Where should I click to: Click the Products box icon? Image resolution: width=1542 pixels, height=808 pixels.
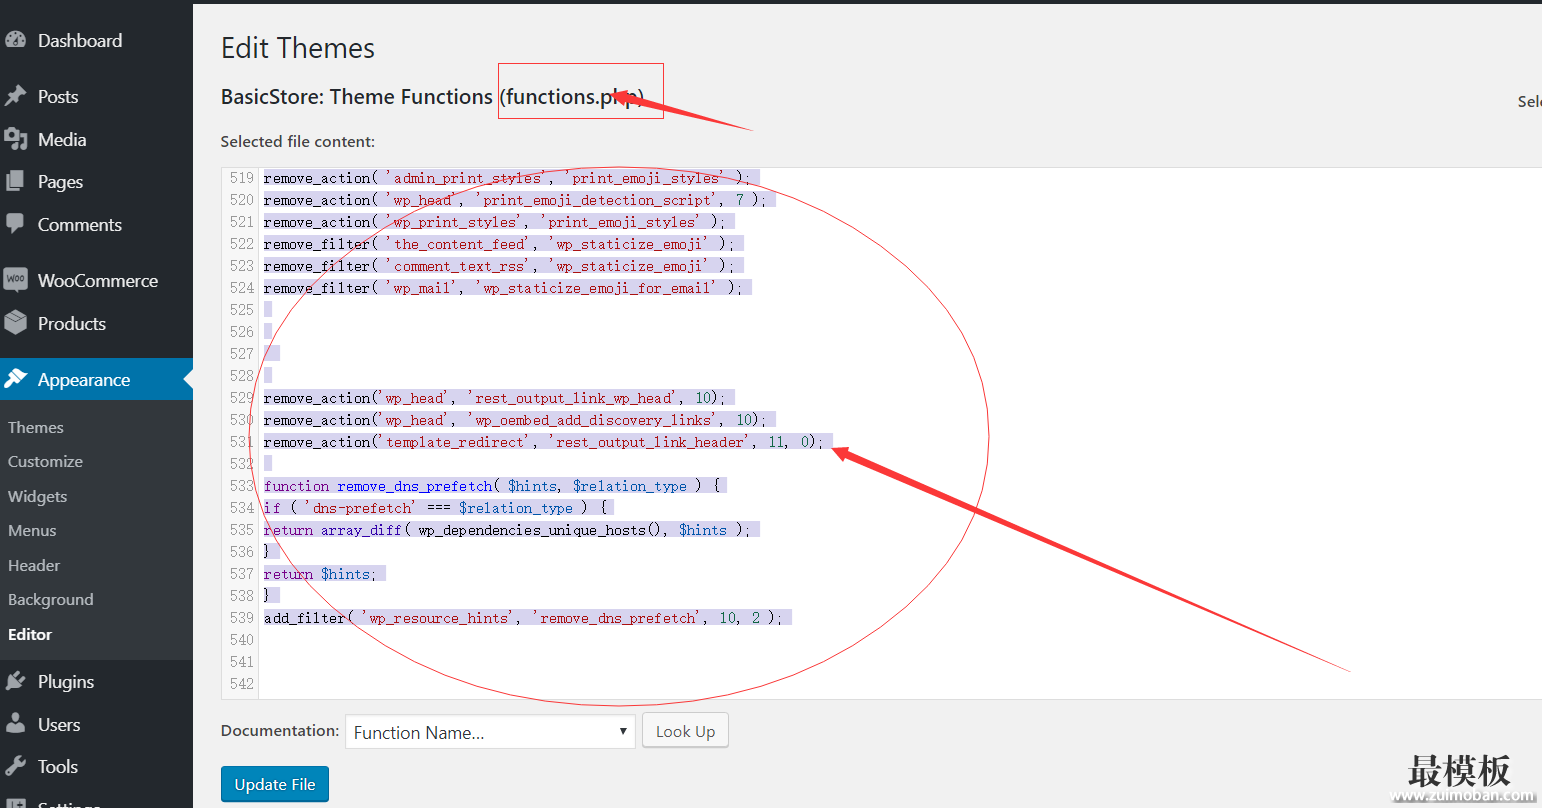click(15, 323)
